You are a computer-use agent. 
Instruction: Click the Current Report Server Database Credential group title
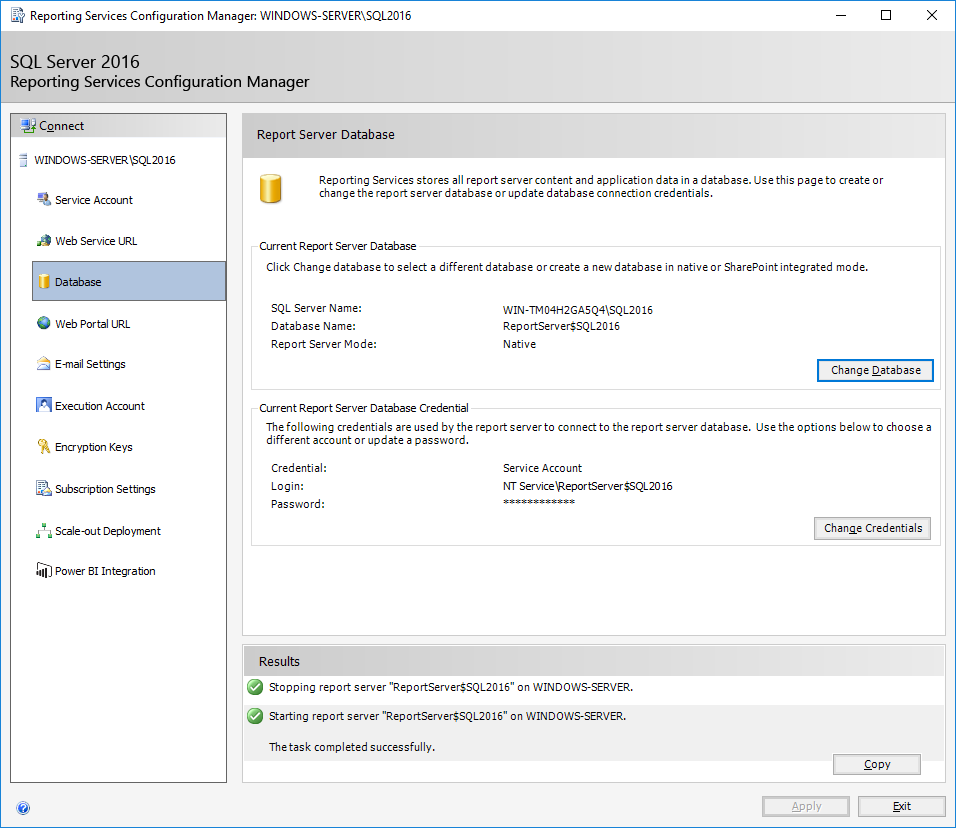click(363, 408)
